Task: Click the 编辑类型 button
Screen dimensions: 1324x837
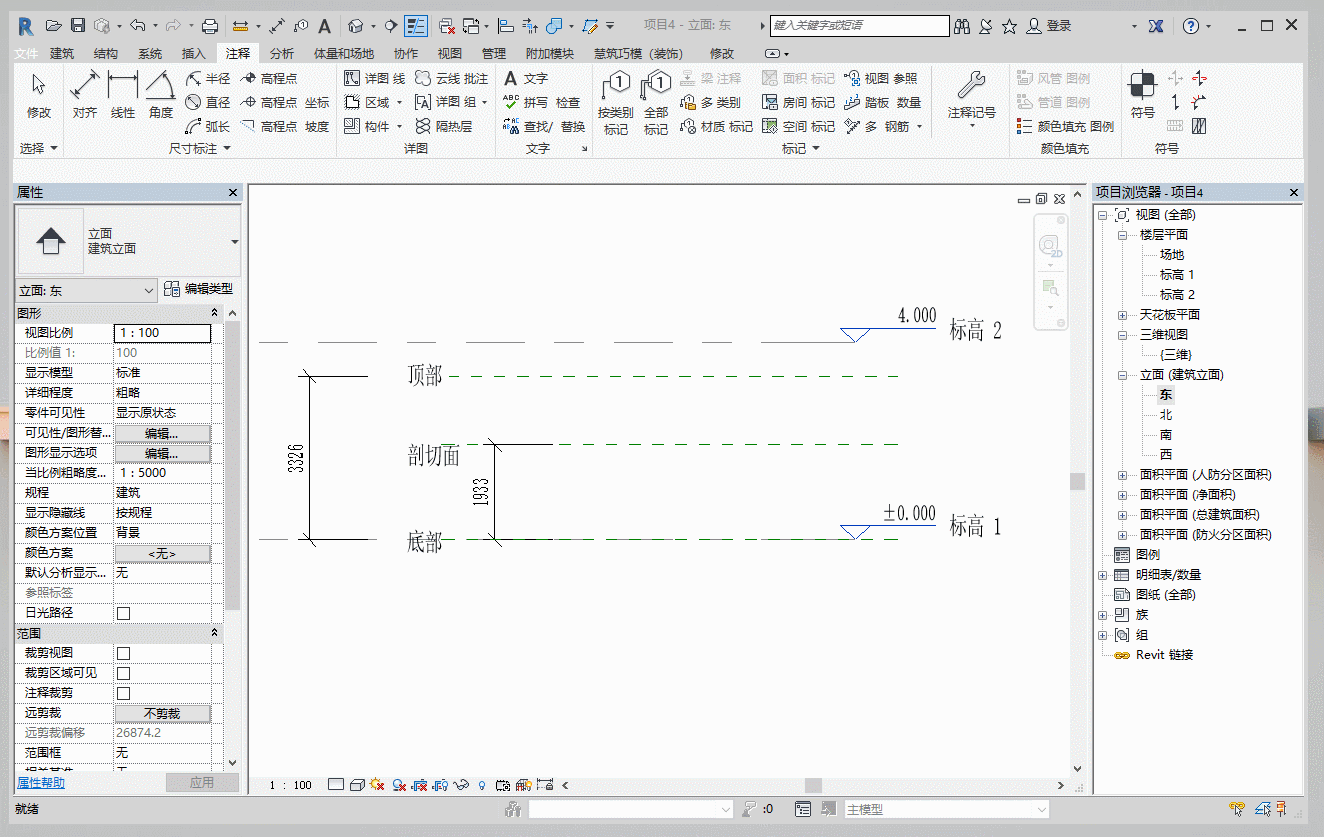Action: tap(198, 289)
